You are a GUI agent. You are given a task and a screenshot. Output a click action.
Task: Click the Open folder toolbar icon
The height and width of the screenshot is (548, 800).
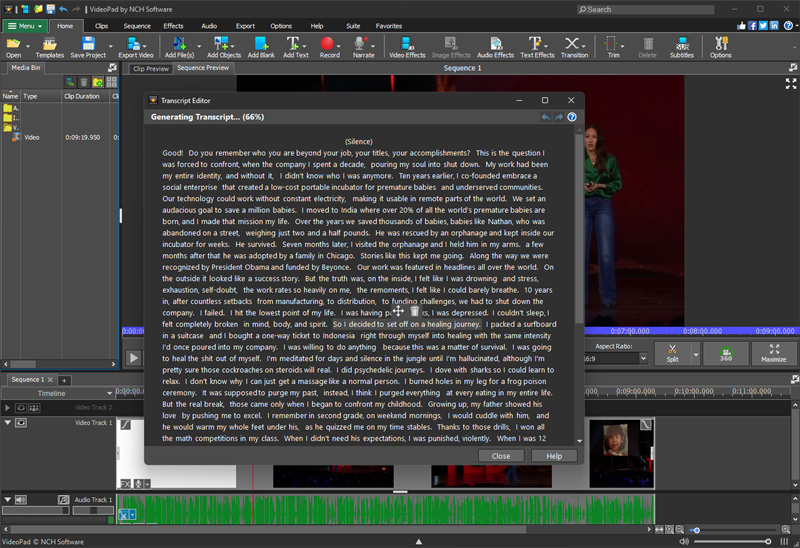(13, 47)
